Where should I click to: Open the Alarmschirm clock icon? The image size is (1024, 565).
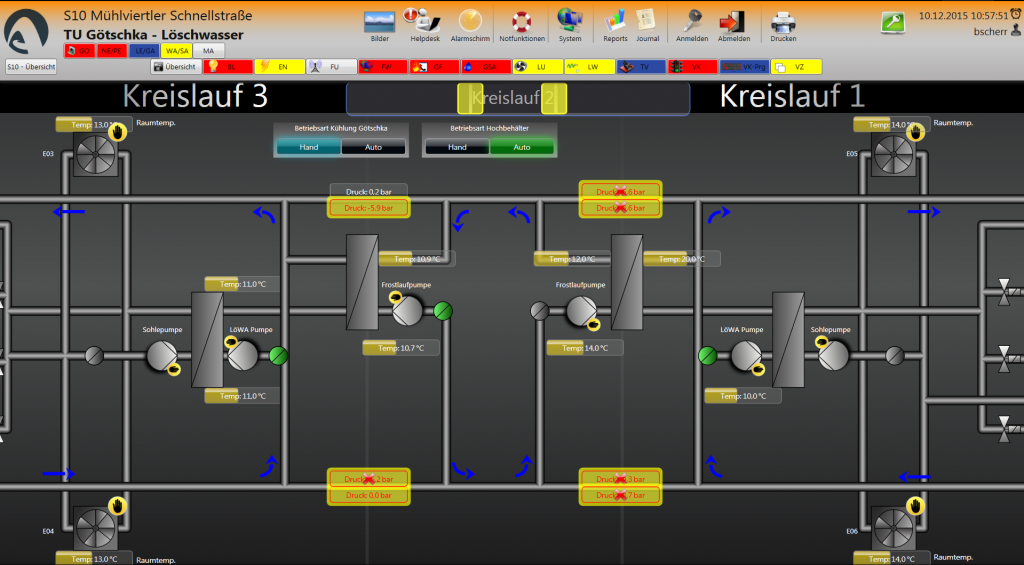tap(470, 21)
